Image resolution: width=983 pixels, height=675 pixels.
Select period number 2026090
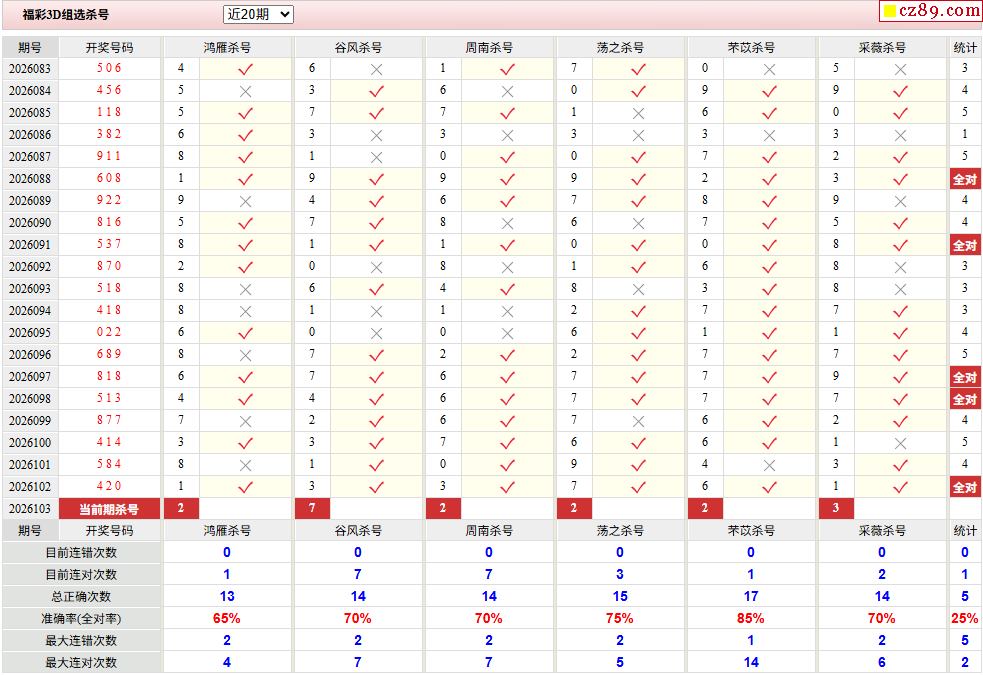click(29, 223)
